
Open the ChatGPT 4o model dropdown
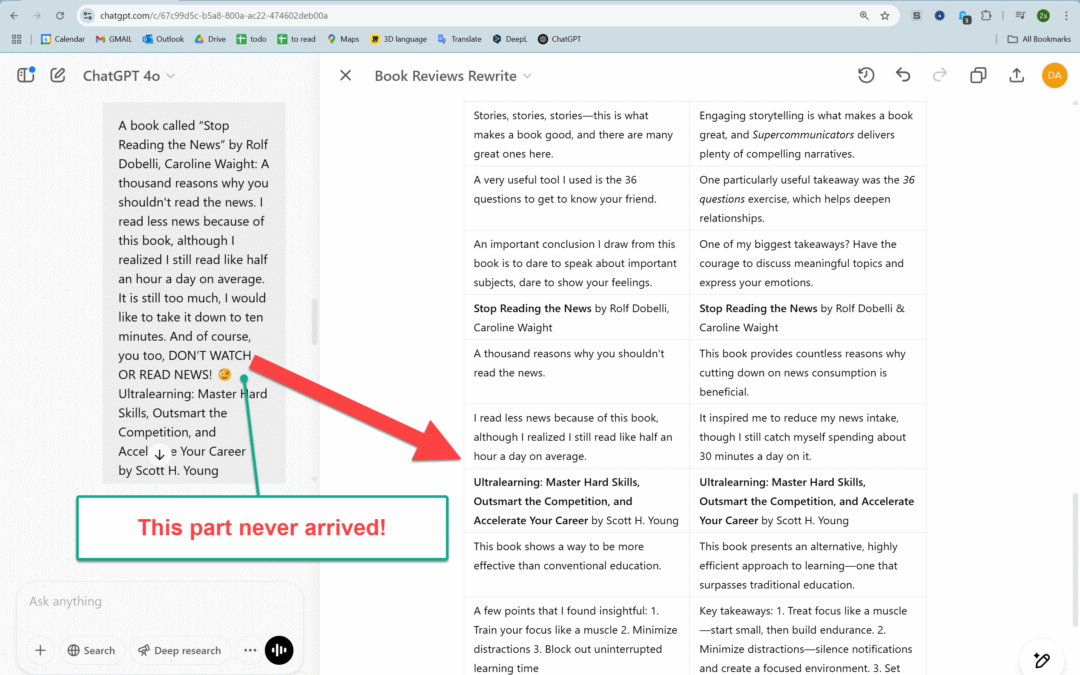click(128, 76)
